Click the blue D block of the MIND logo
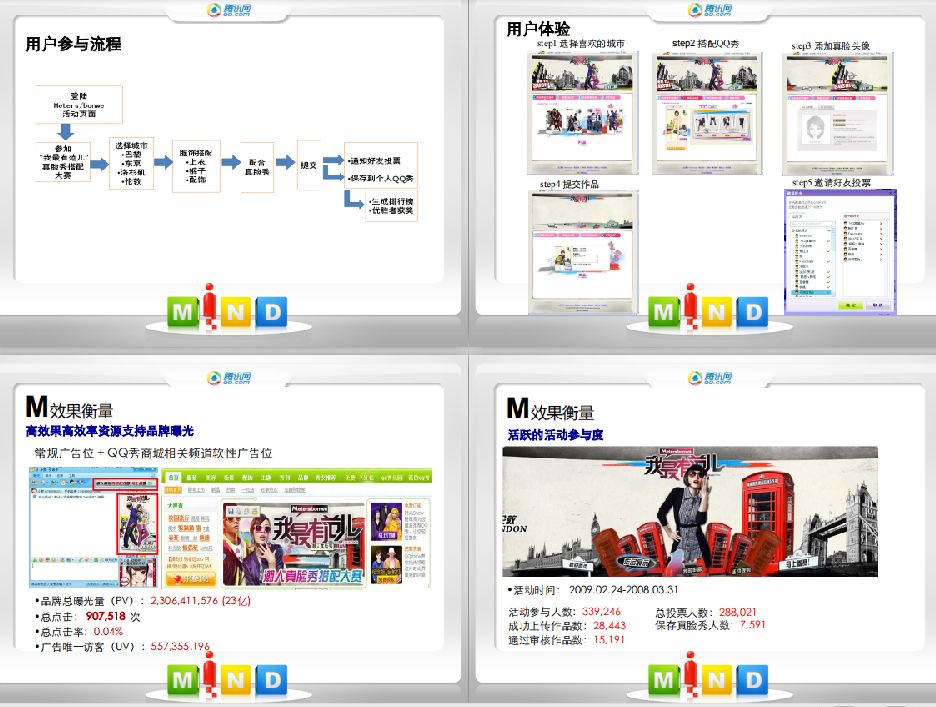The image size is (936, 707). tap(272, 311)
